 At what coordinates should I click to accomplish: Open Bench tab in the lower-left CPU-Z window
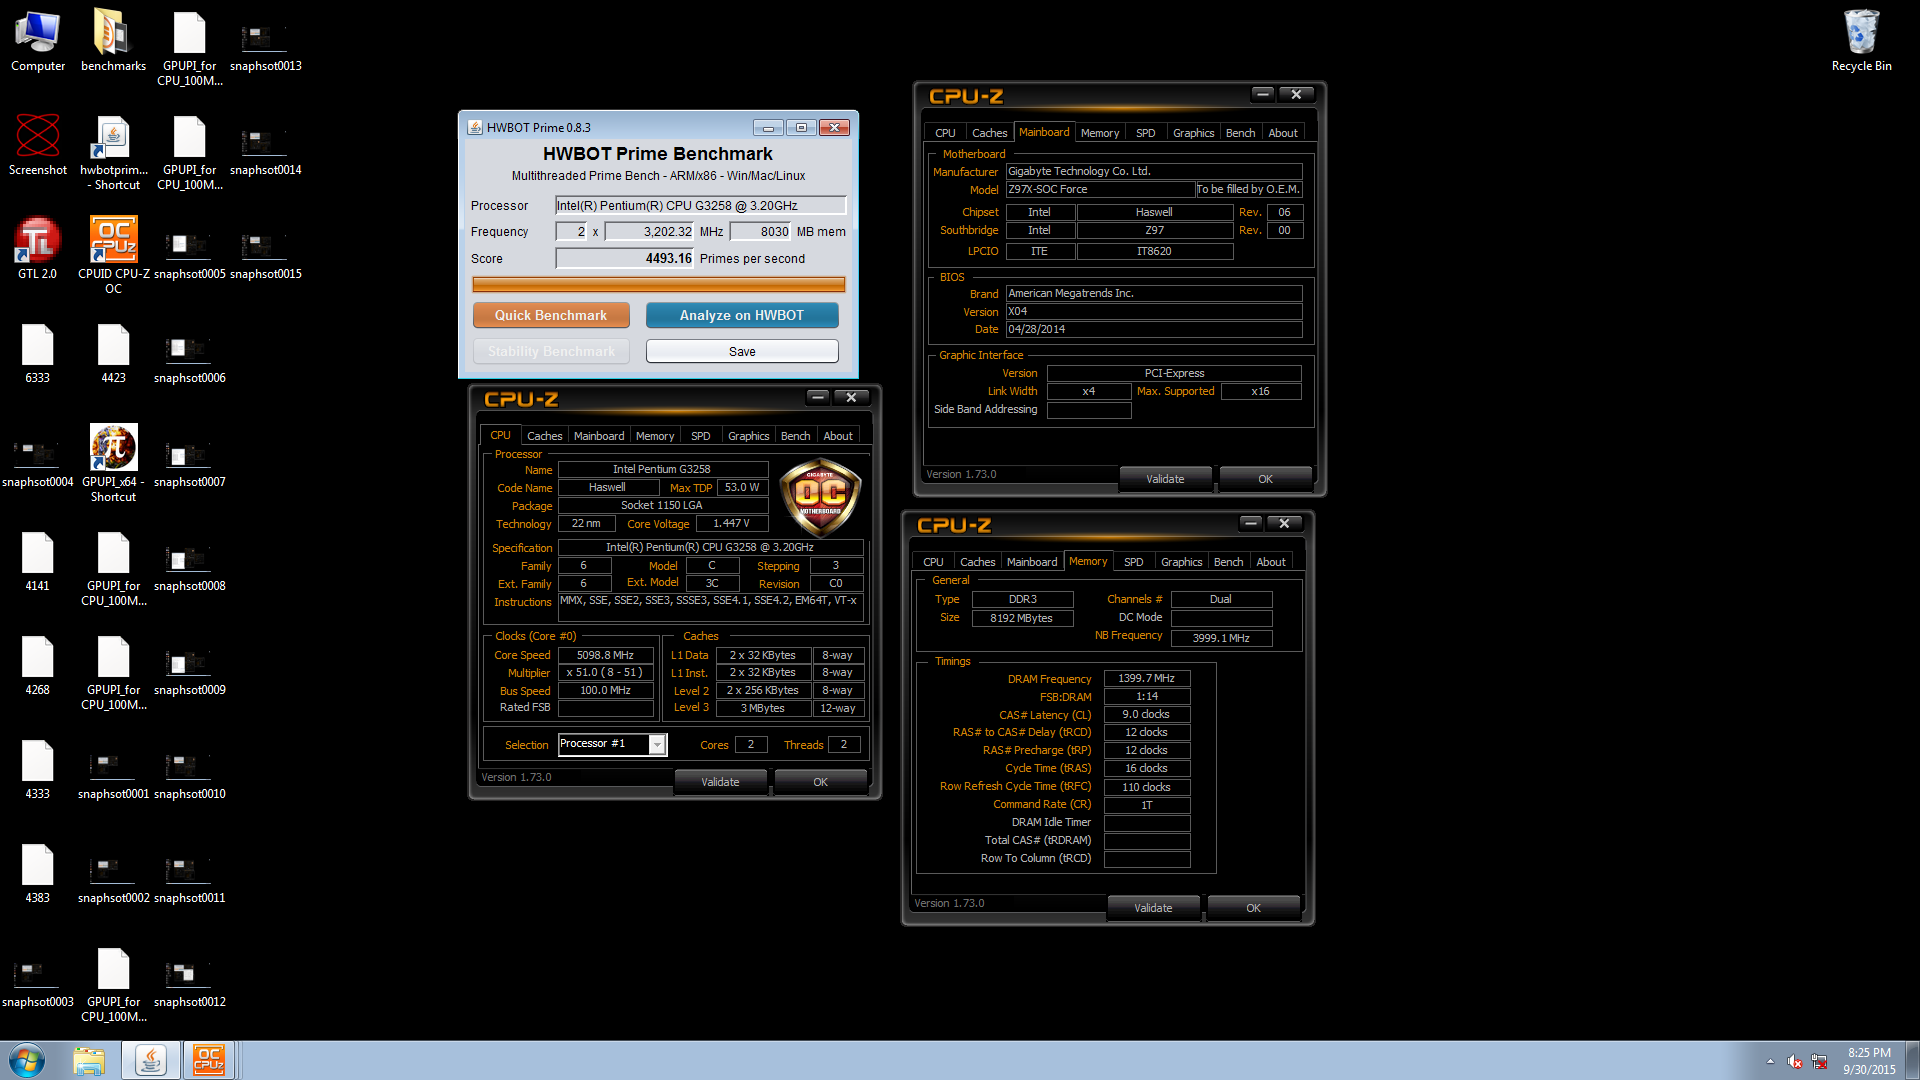click(795, 436)
